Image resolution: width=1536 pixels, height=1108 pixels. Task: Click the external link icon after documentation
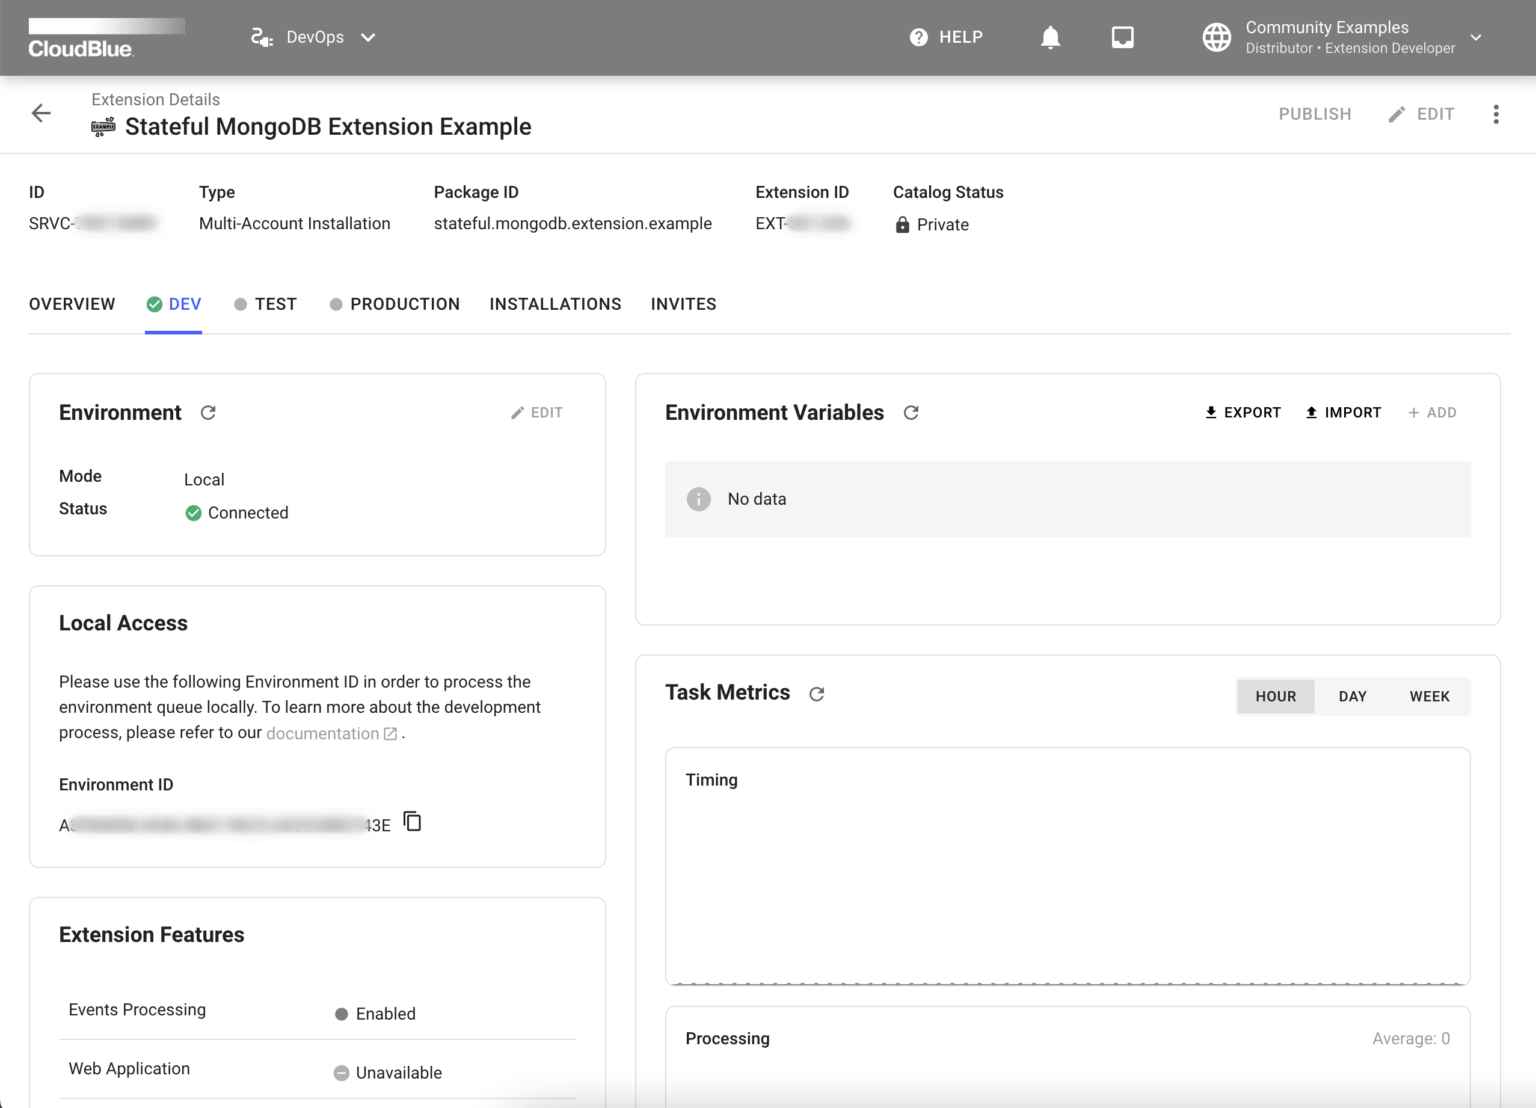point(390,734)
